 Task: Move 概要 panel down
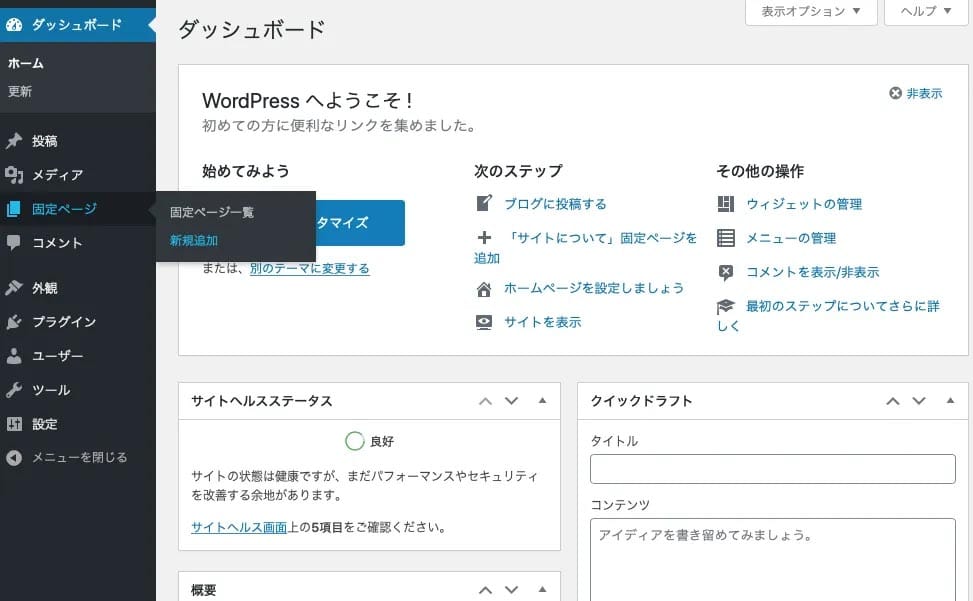point(511,590)
